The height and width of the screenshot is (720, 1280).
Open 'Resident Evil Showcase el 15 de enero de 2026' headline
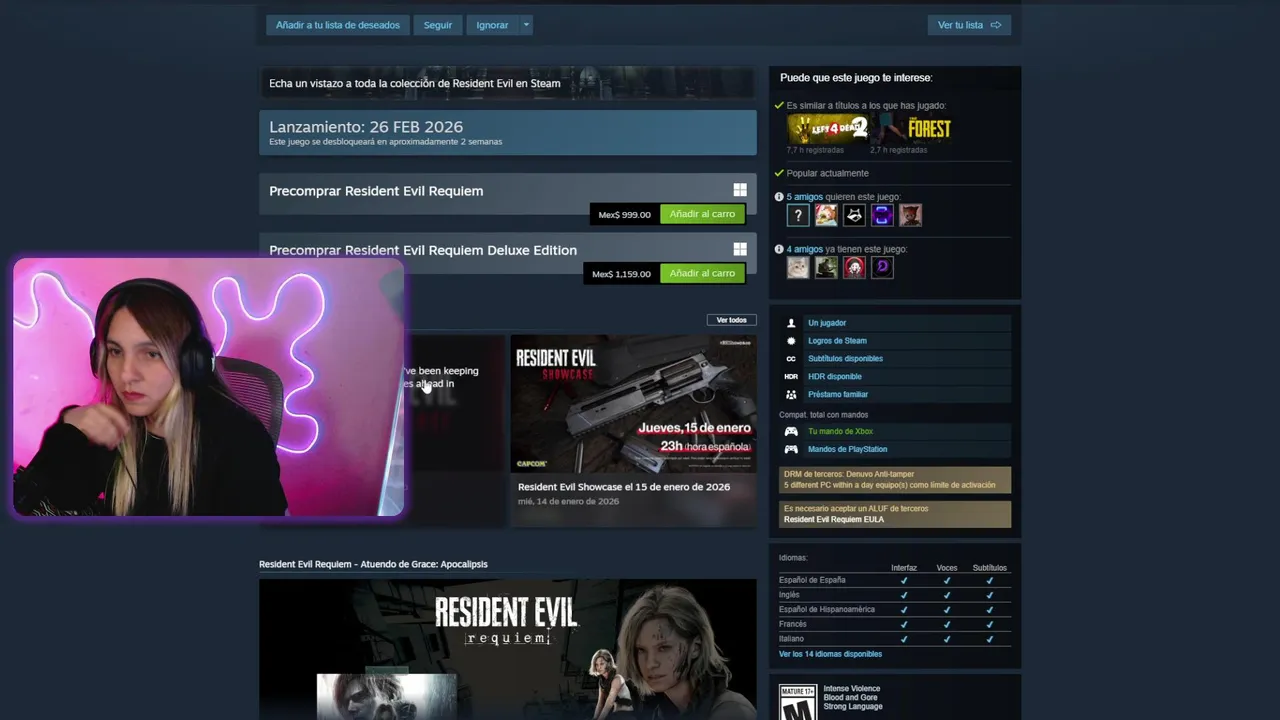(624, 487)
